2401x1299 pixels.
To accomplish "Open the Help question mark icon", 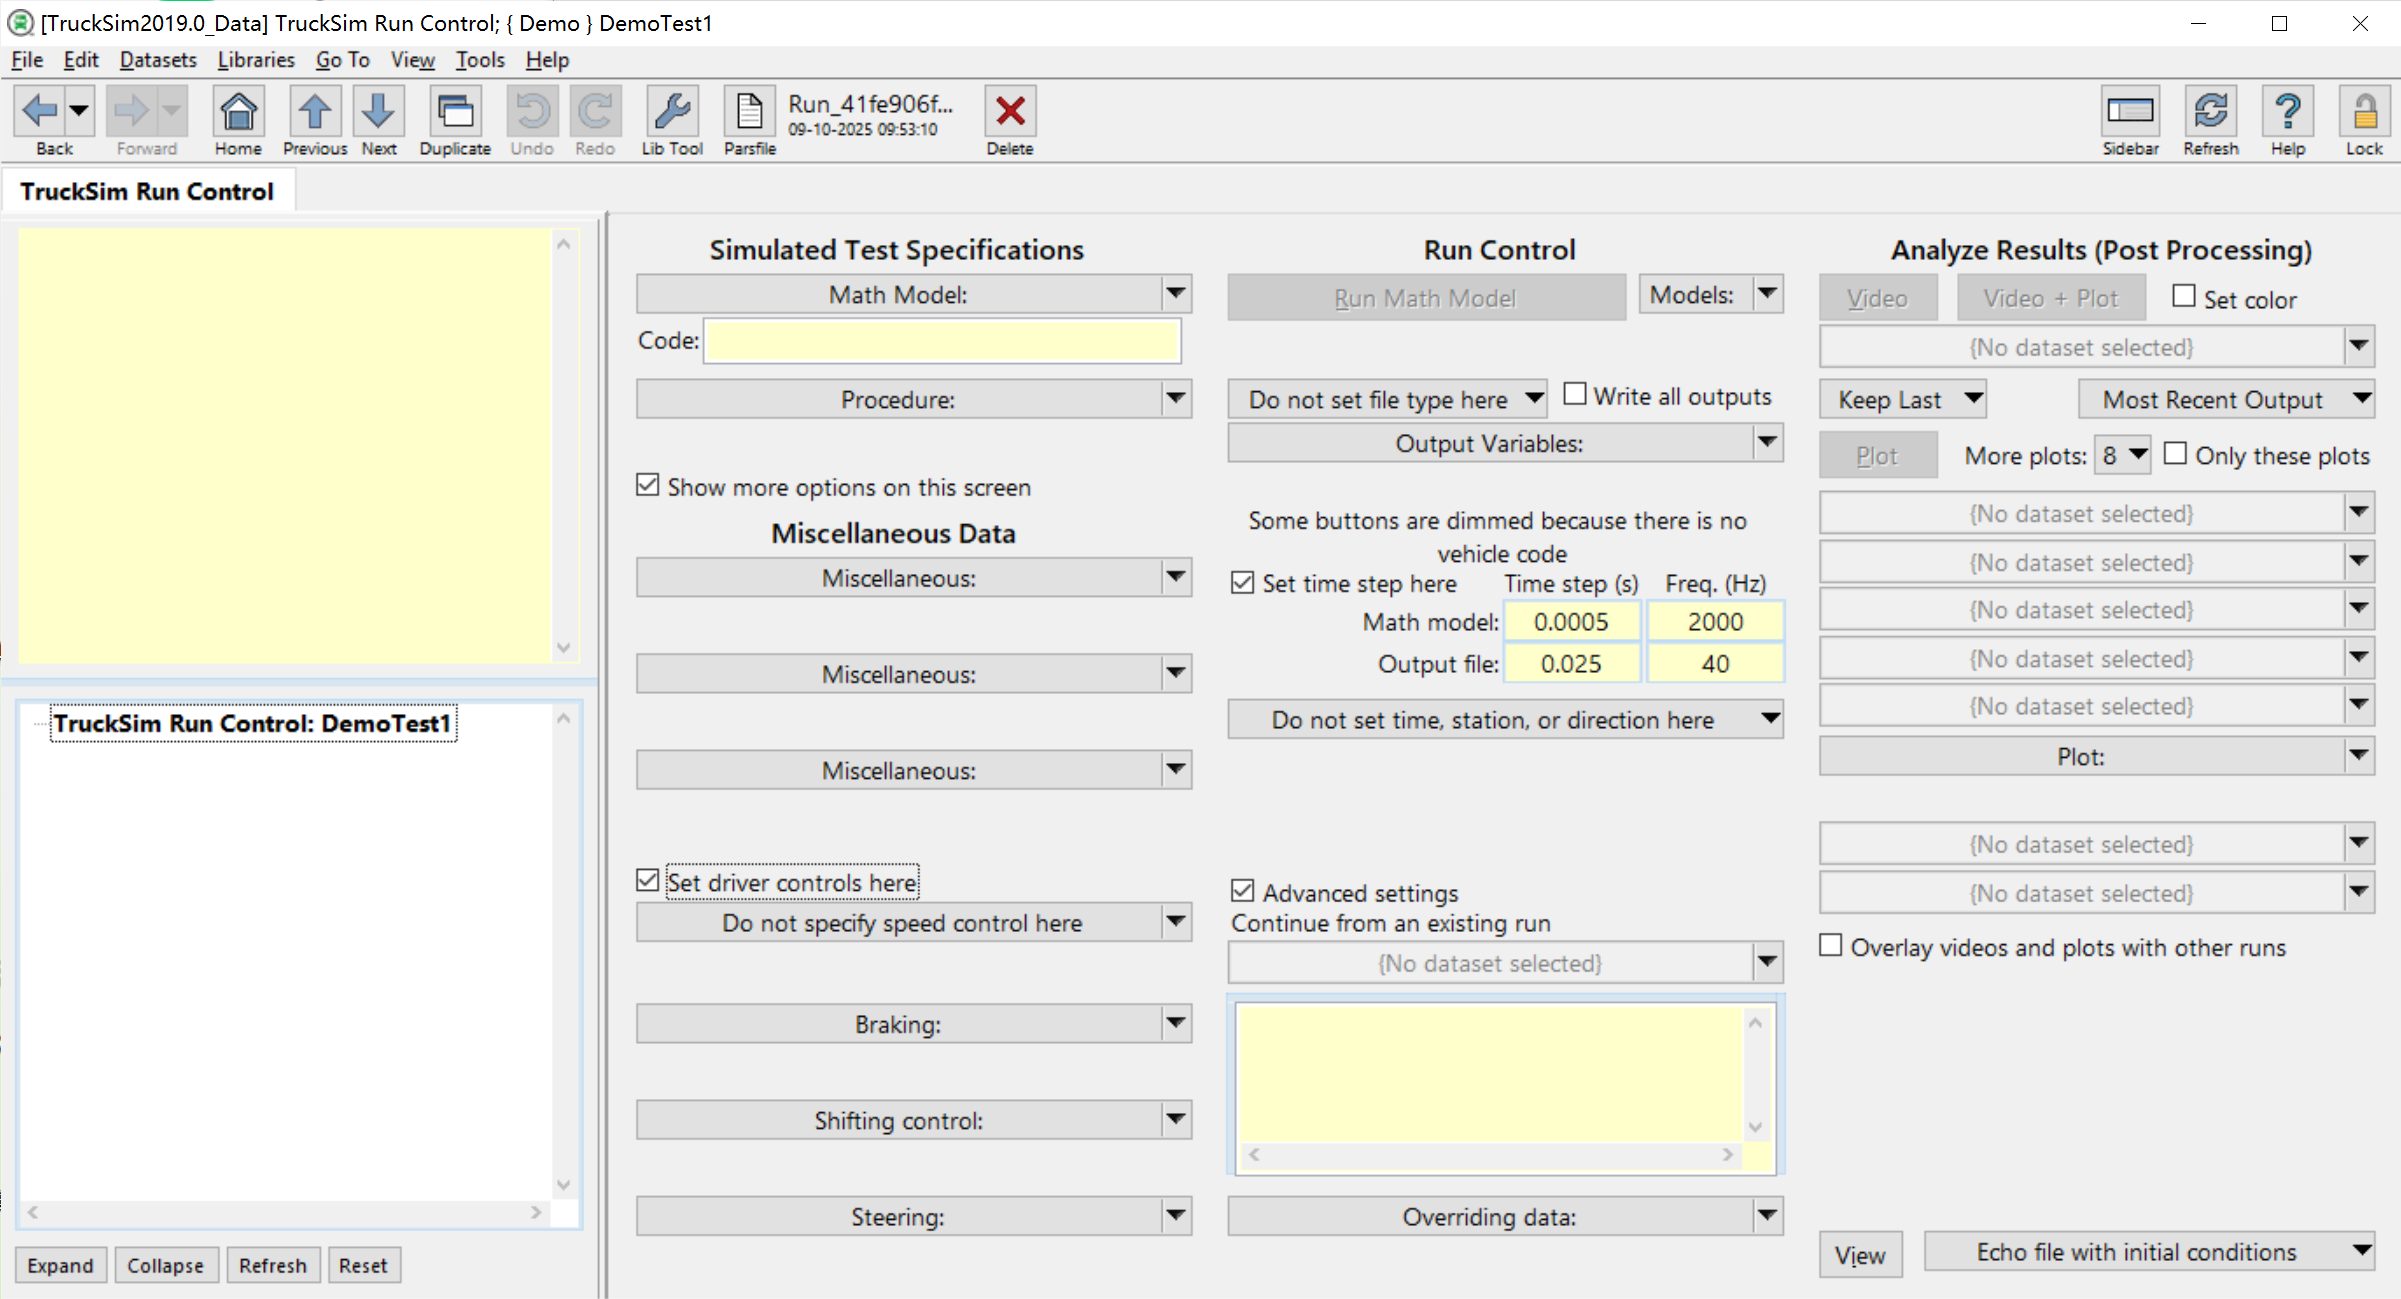I will (2287, 111).
